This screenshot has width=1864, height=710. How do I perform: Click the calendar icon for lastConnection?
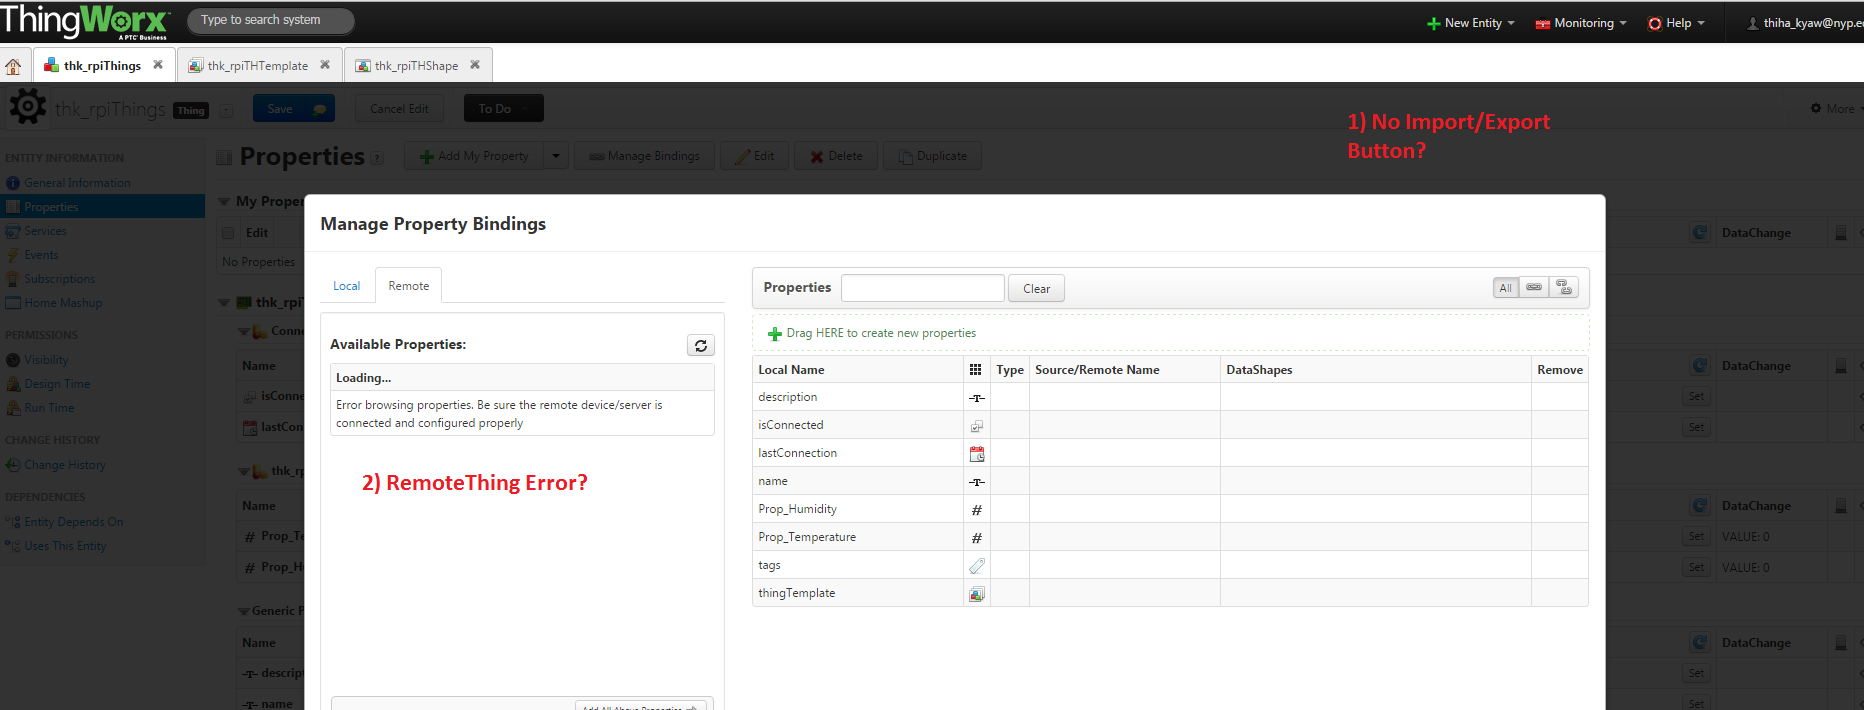pos(977,454)
